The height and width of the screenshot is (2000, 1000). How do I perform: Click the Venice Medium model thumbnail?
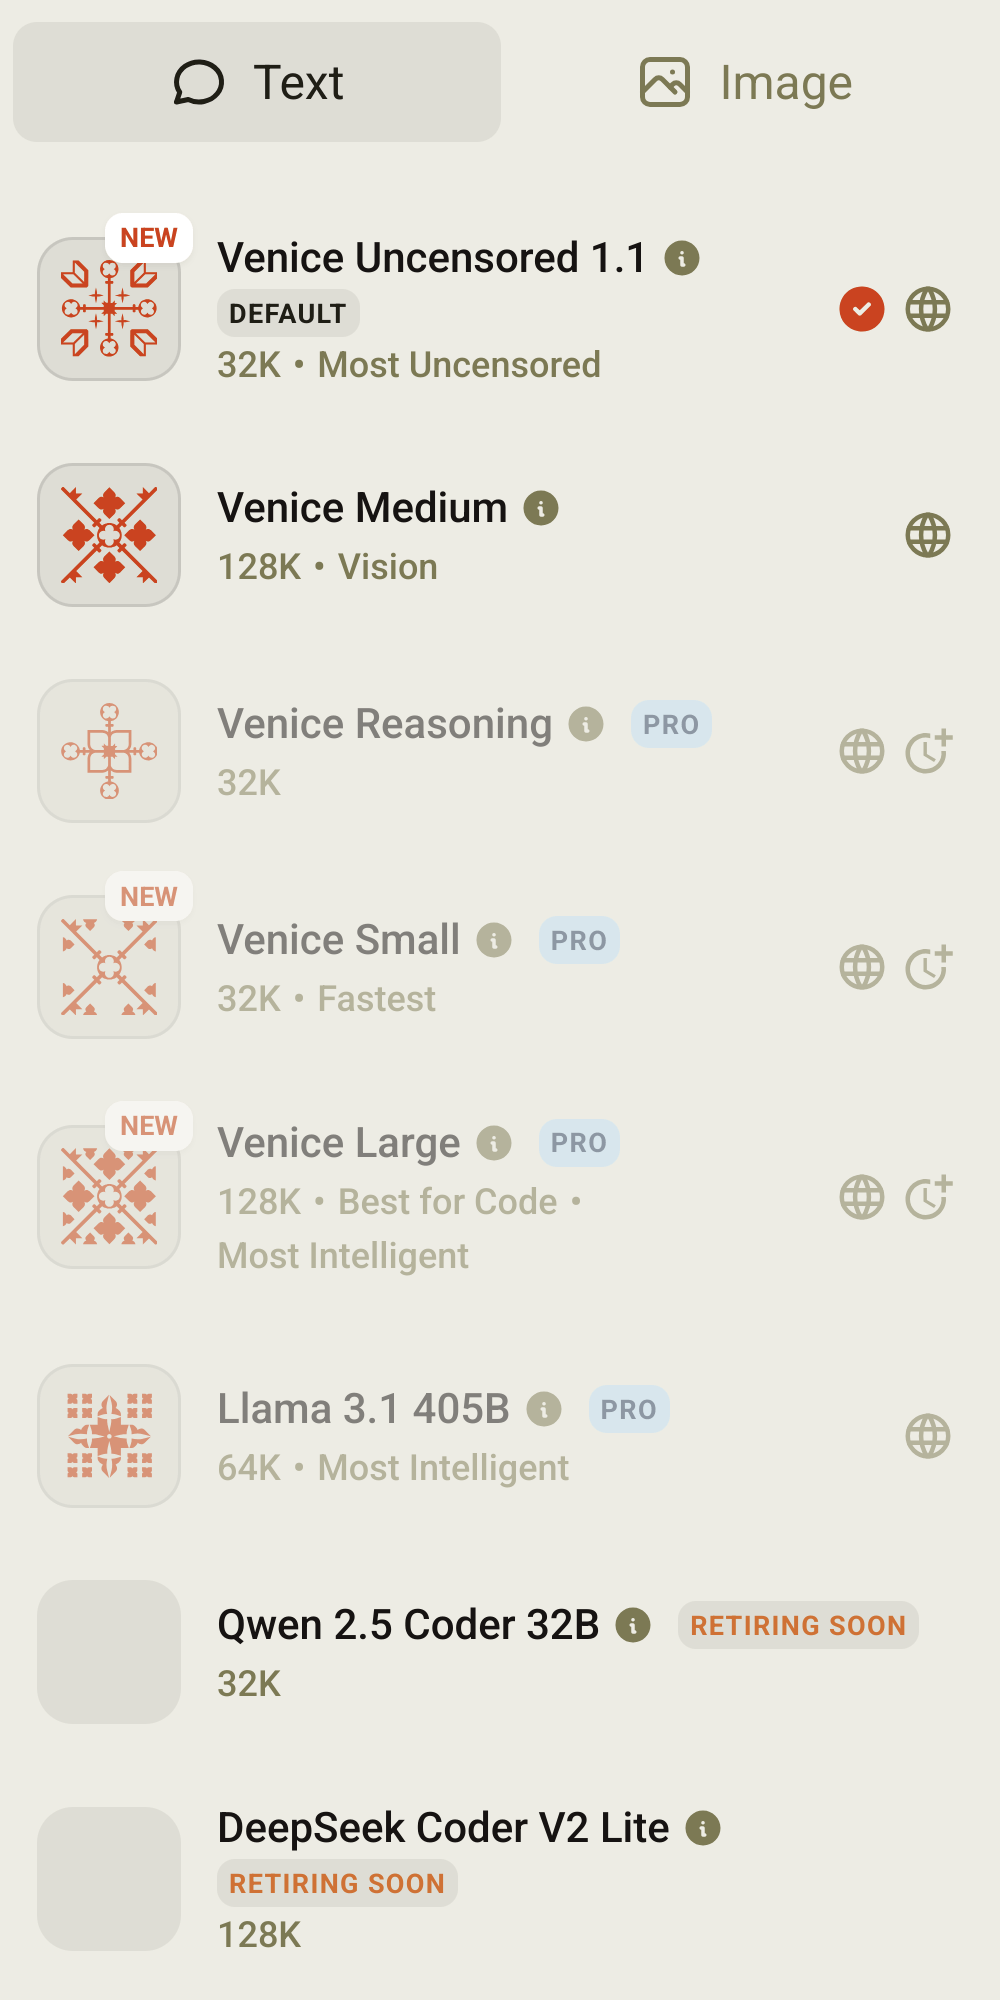(x=109, y=535)
